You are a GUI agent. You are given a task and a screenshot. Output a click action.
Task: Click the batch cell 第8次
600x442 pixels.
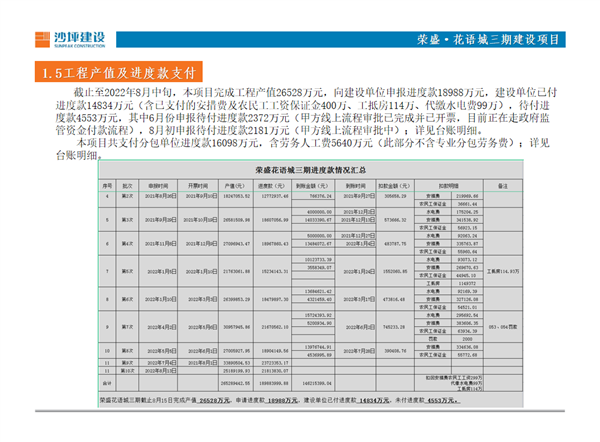127,351
